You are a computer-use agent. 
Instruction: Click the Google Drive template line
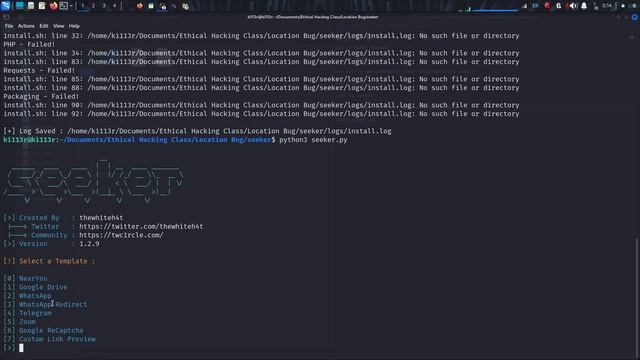pos(35,287)
